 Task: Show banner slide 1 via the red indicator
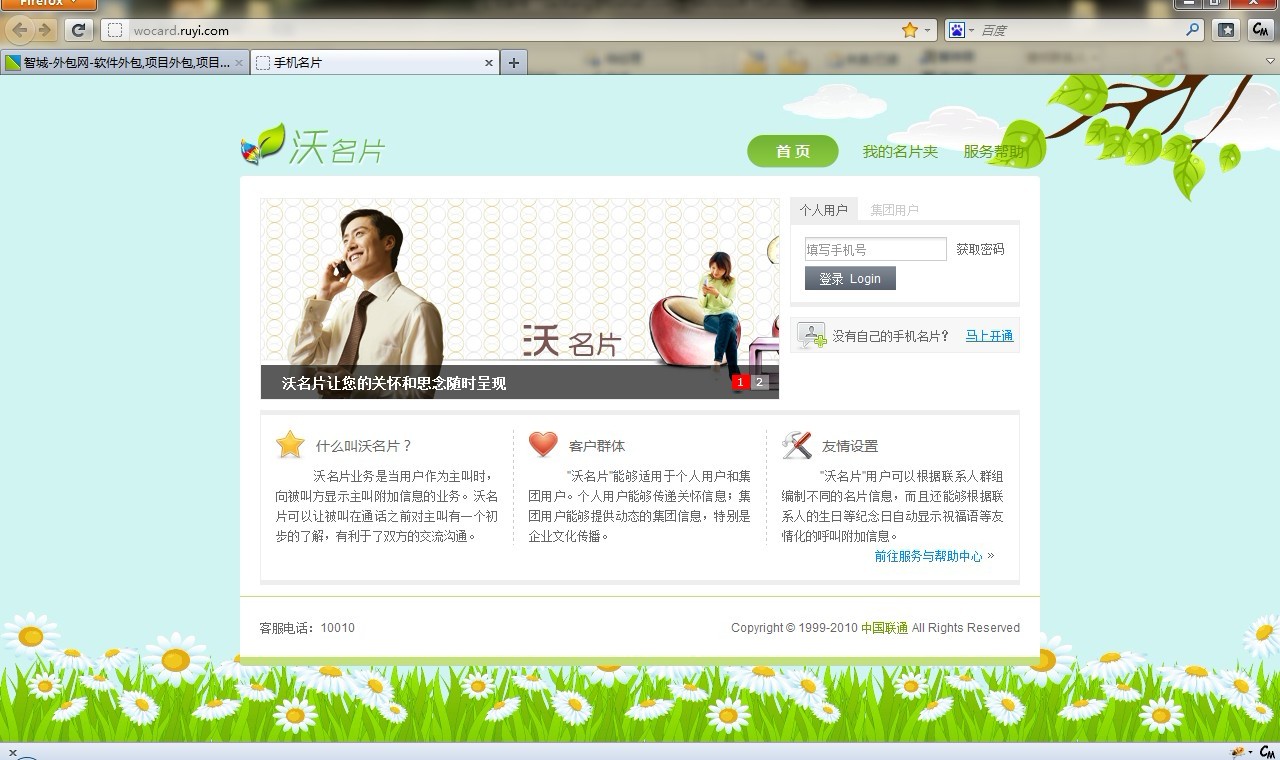741,382
